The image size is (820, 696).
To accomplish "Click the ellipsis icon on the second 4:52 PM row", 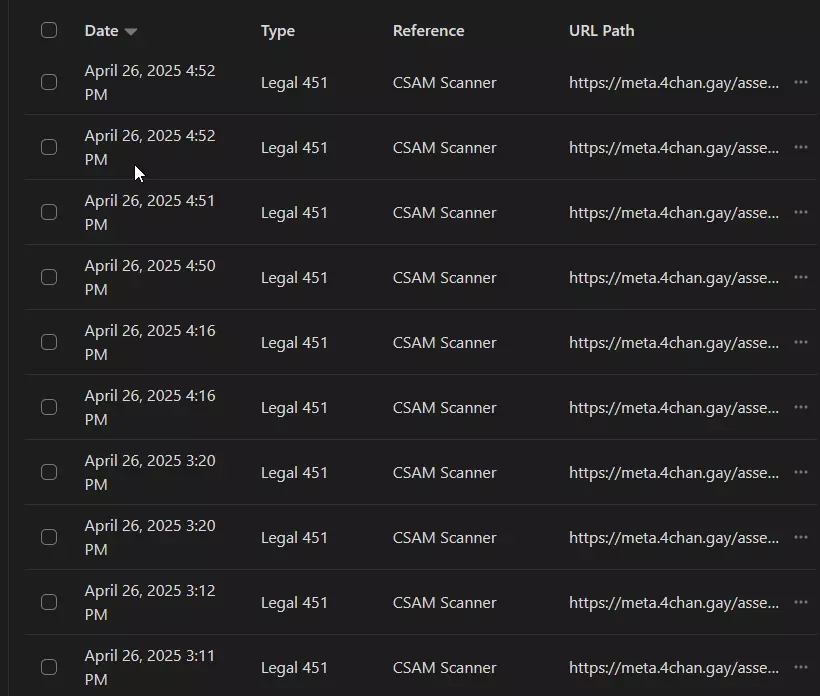I will (x=801, y=147).
